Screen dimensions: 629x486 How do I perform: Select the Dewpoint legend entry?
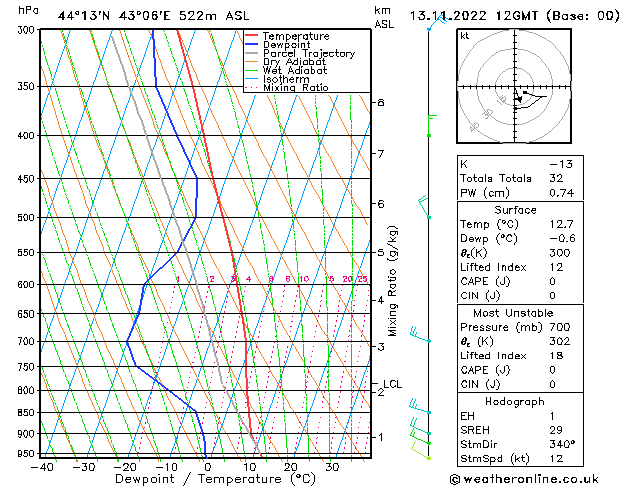289,45
